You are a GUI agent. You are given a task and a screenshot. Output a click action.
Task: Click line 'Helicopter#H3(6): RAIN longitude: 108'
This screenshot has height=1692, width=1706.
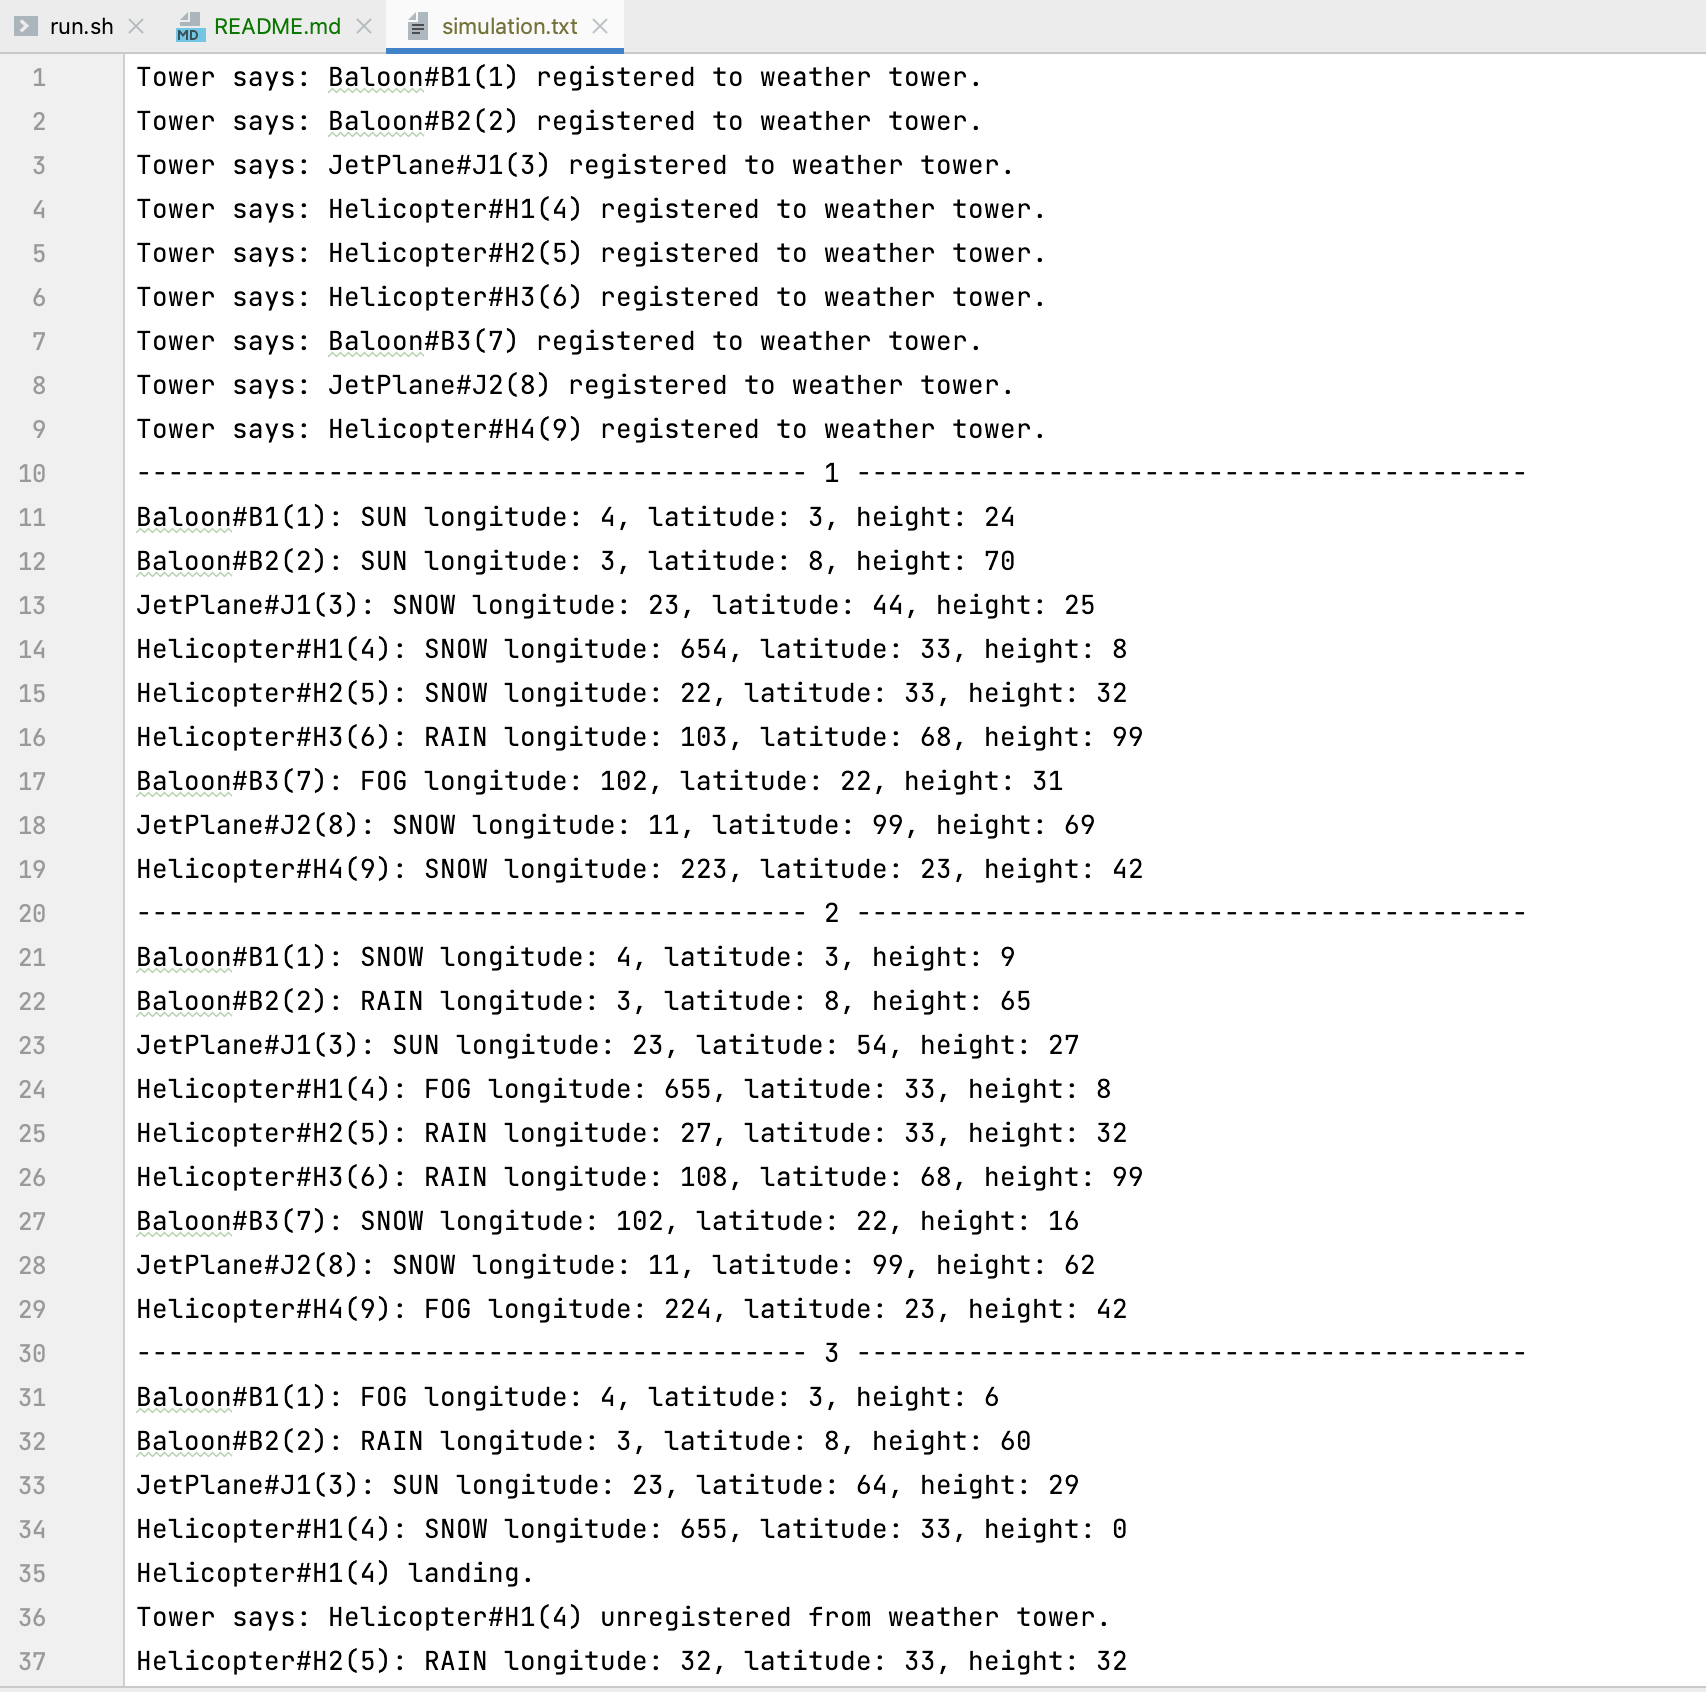pyautogui.click(x=640, y=1178)
